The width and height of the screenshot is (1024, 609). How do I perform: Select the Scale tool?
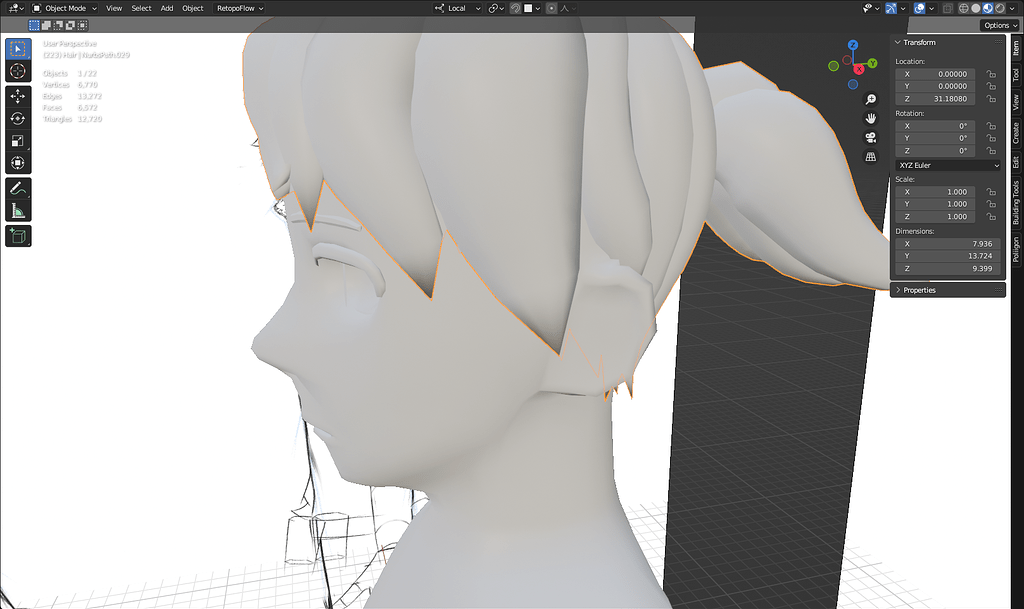pos(18,141)
